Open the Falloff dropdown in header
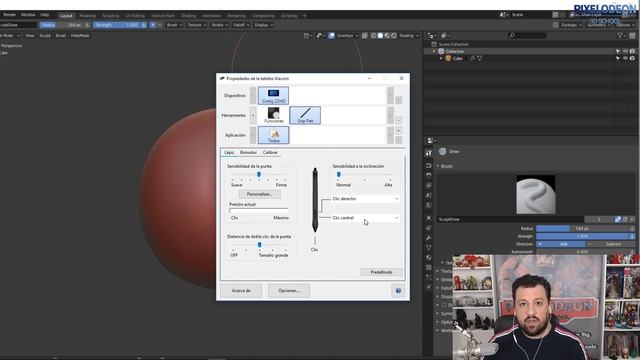The width and height of the screenshot is (640, 360). click(241, 25)
